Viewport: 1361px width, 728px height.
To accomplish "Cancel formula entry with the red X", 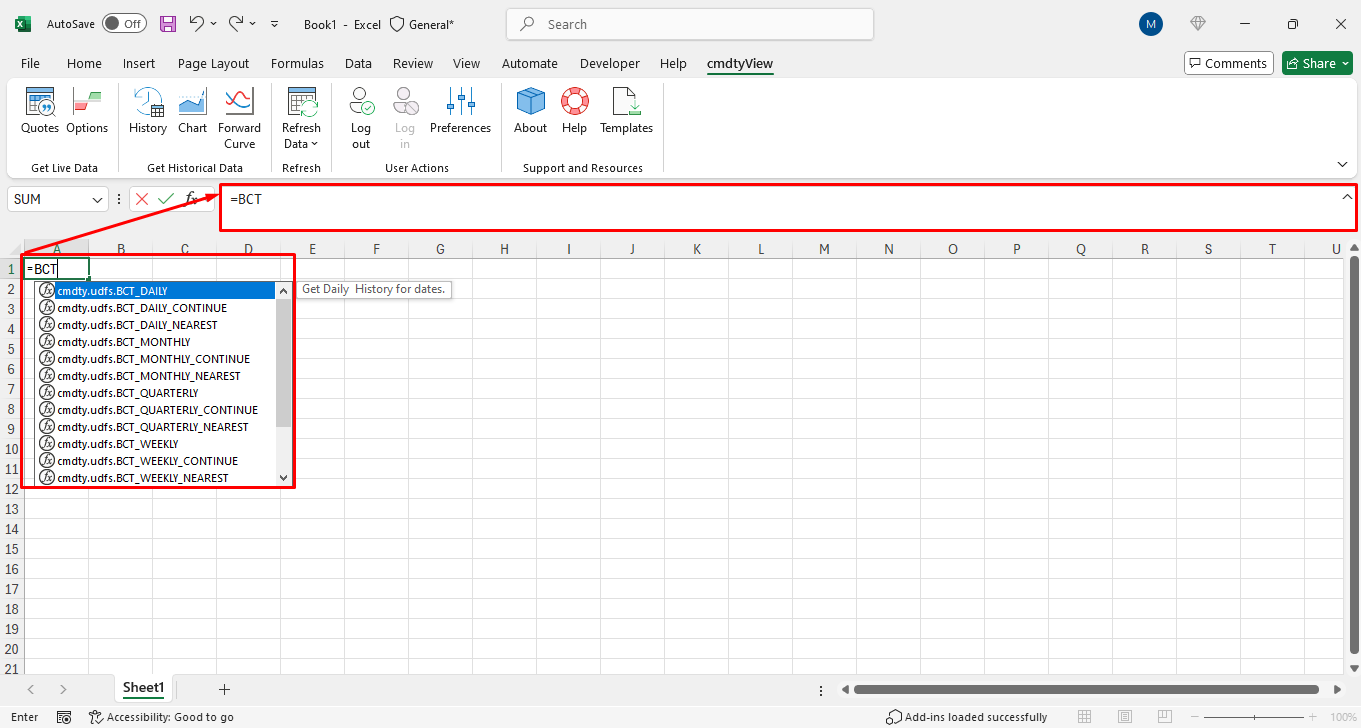I will pyautogui.click(x=141, y=199).
